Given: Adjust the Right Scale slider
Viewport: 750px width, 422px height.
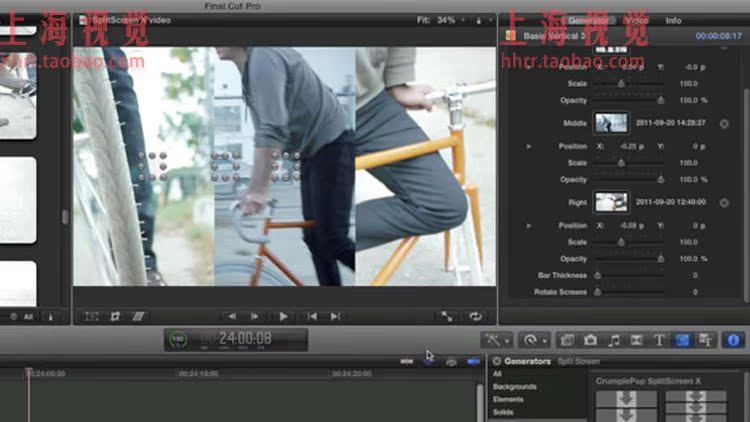Looking at the screenshot, I should [628, 243].
